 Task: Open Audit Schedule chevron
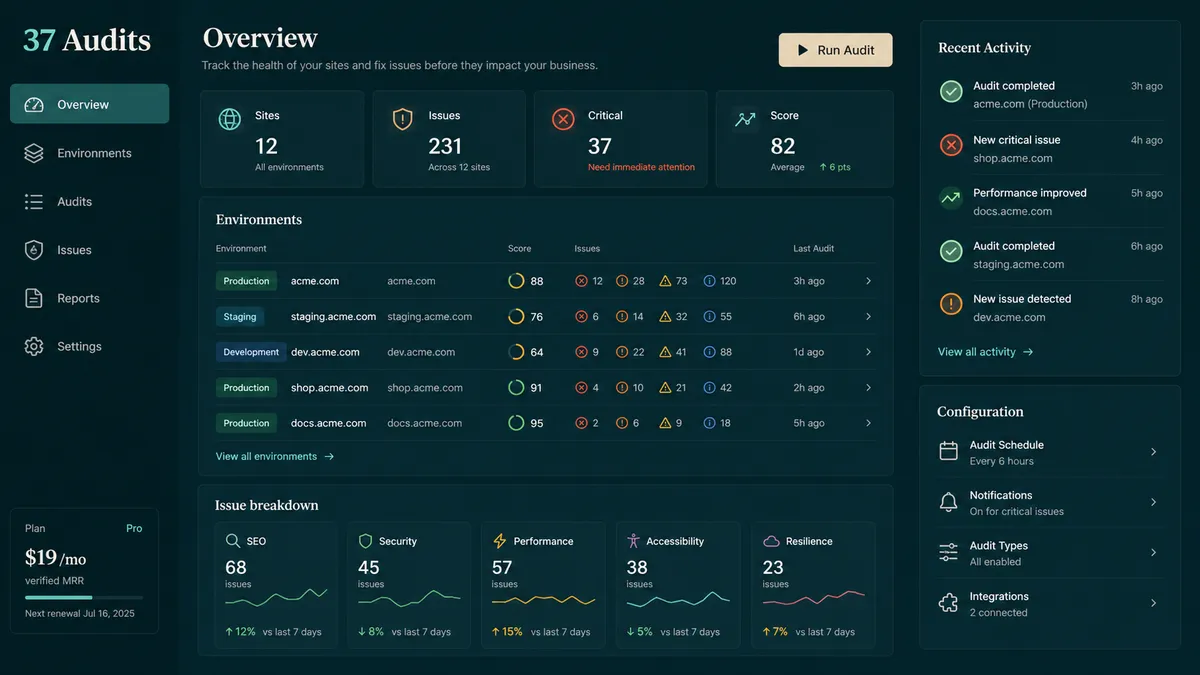1153,452
